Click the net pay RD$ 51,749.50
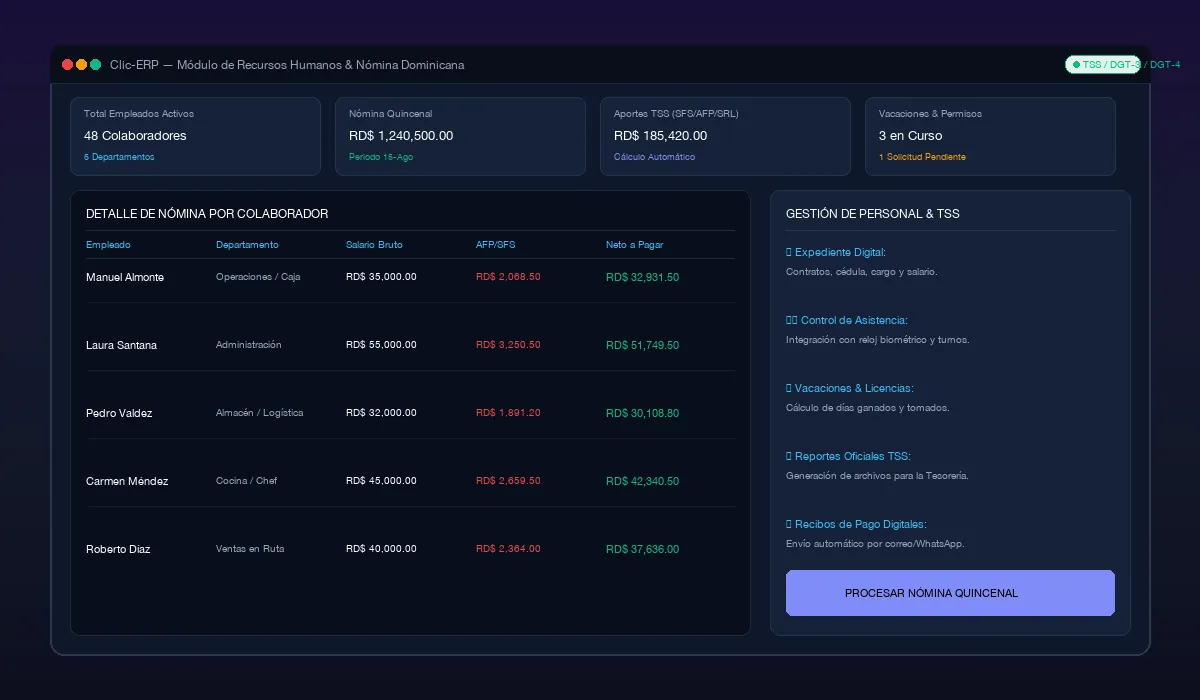The width and height of the screenshot is (1200, 700). [x=642, y=345]
